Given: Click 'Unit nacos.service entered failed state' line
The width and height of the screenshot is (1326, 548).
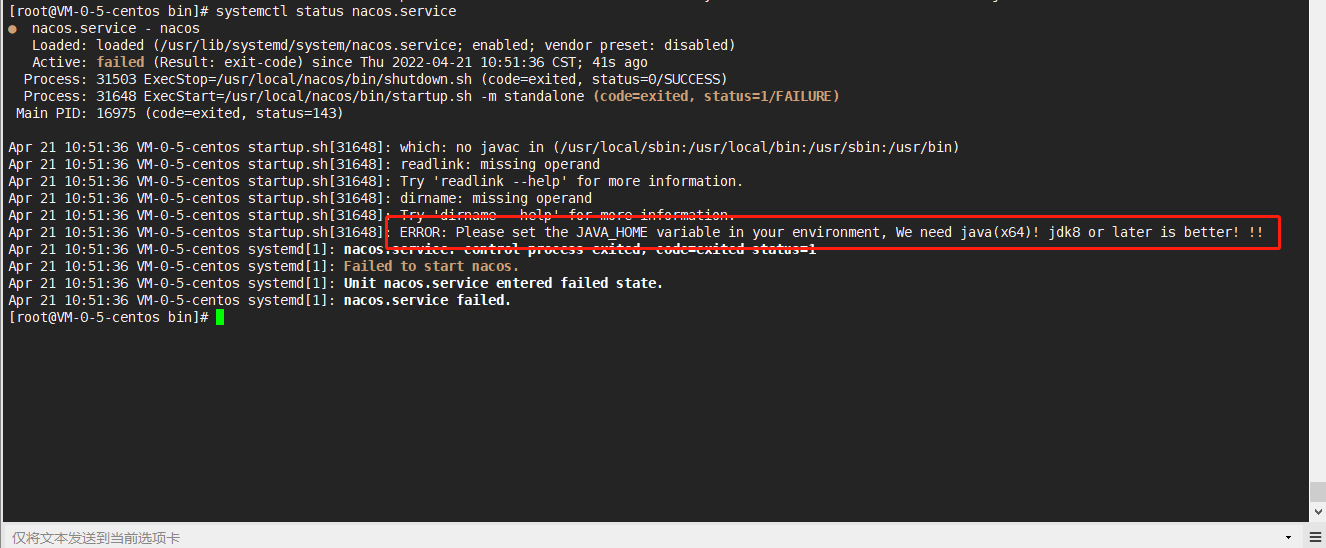Looking at the screenshot, I should tap(503, 283).
